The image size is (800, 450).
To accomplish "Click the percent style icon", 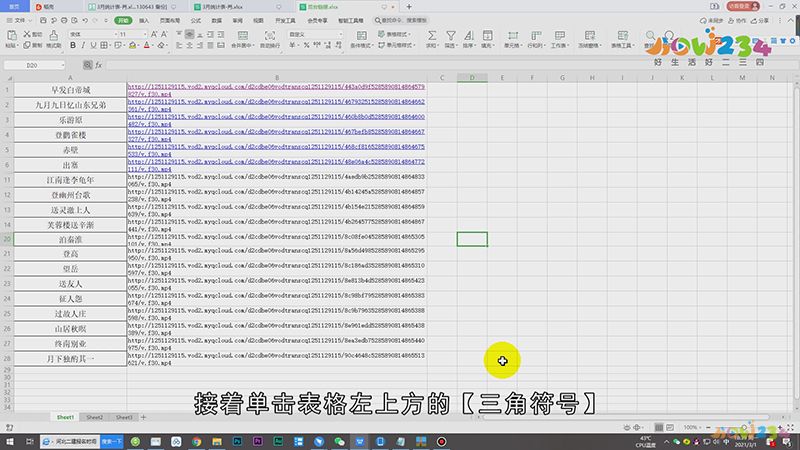I will [306, 45].
